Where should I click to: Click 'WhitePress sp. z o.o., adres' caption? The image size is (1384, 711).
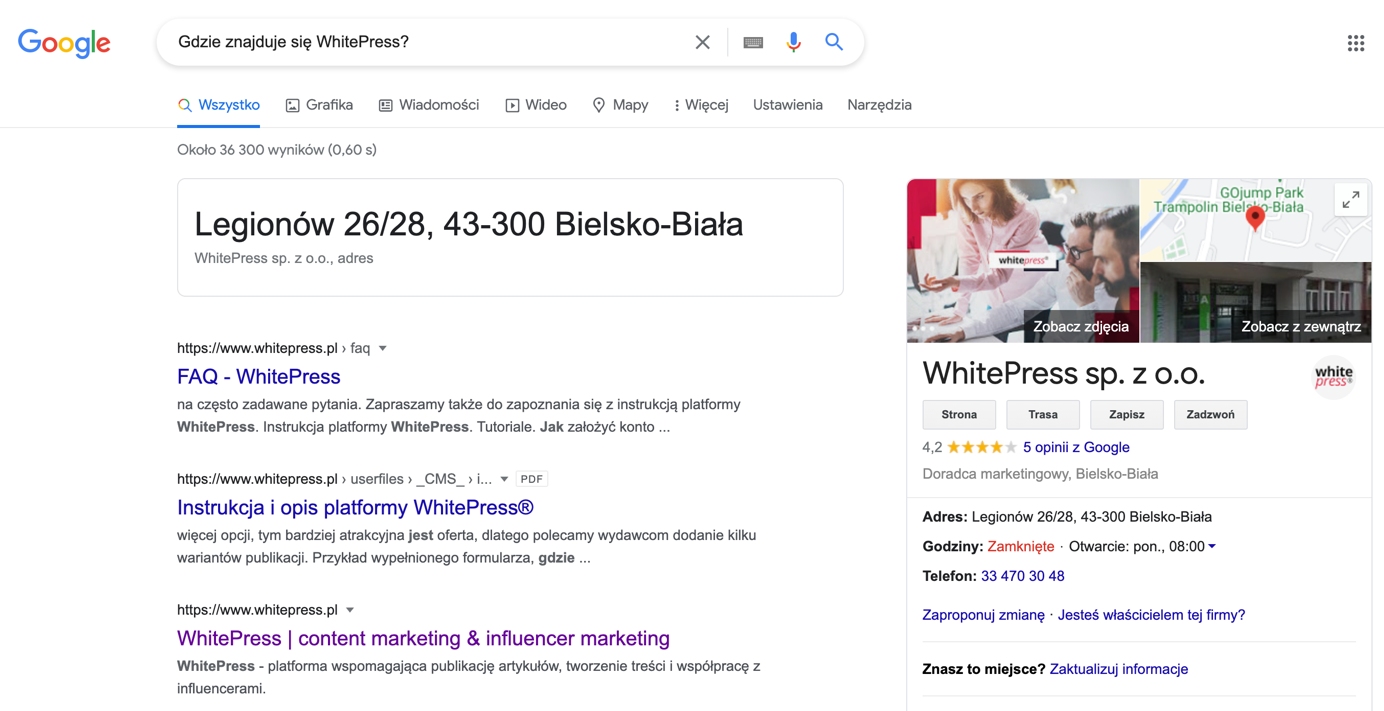coord(284,258)
